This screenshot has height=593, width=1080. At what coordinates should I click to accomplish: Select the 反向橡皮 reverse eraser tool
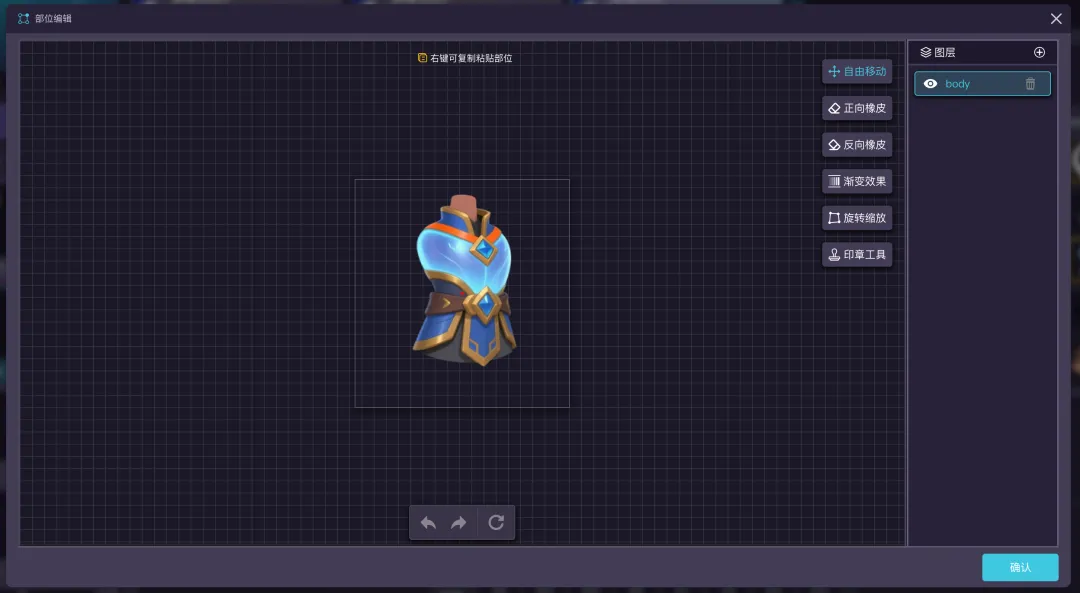(x=857, y=145)
